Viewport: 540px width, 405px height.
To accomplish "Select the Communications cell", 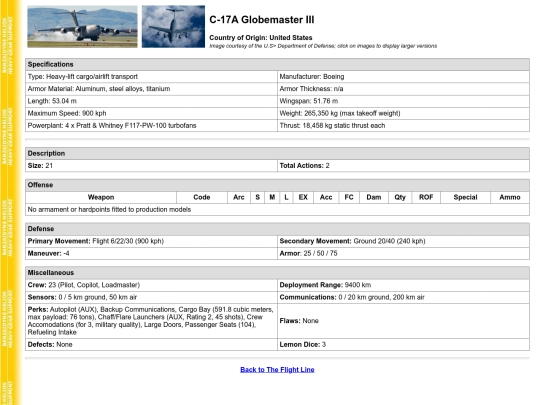I will tap(403, 297).
